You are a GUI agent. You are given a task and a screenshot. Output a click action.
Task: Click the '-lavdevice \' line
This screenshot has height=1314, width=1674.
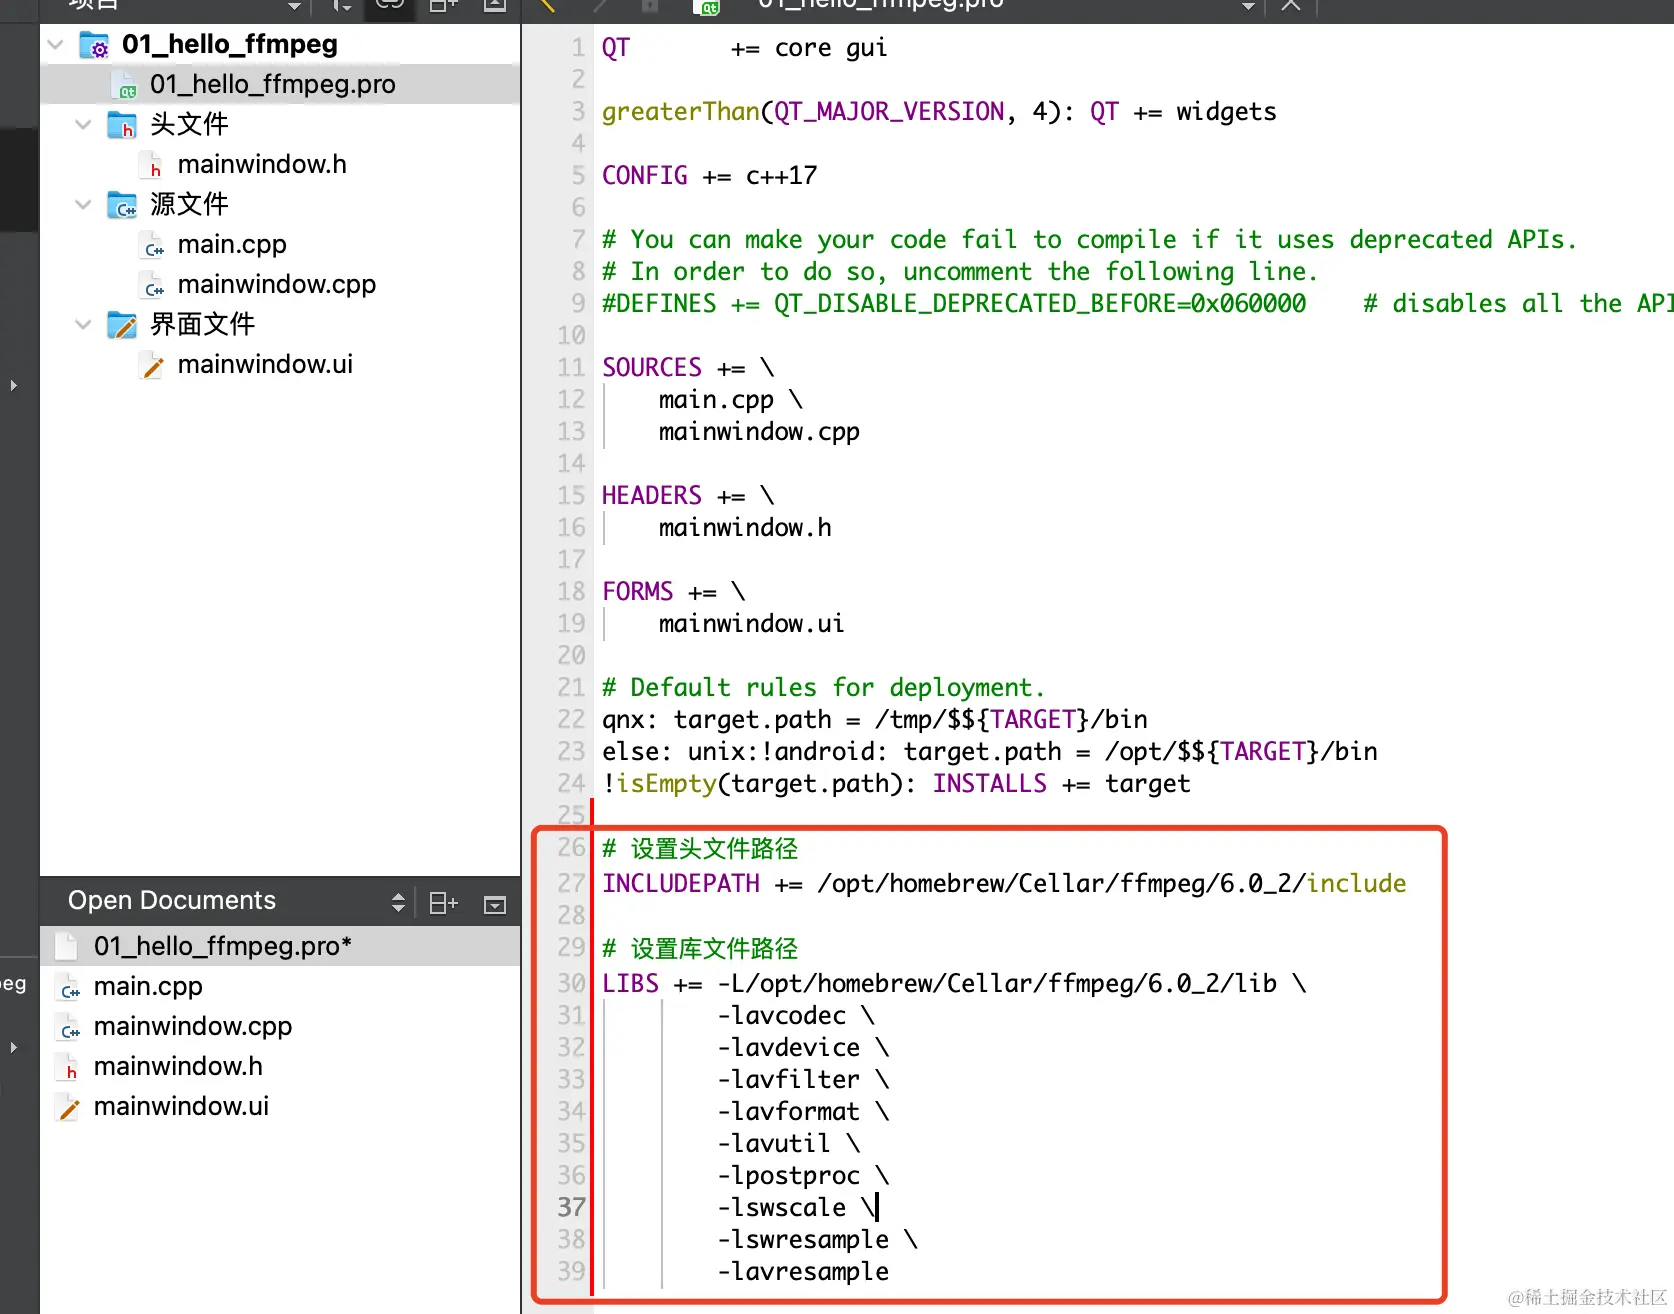coord(803,1048)
